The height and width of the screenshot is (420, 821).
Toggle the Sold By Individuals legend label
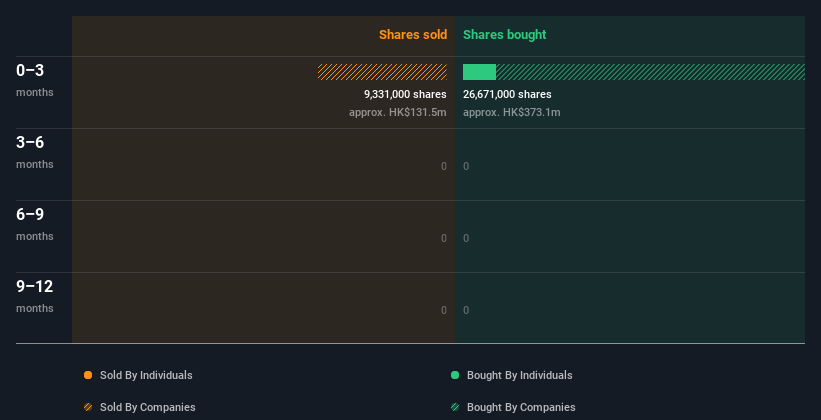pos(146,375)
